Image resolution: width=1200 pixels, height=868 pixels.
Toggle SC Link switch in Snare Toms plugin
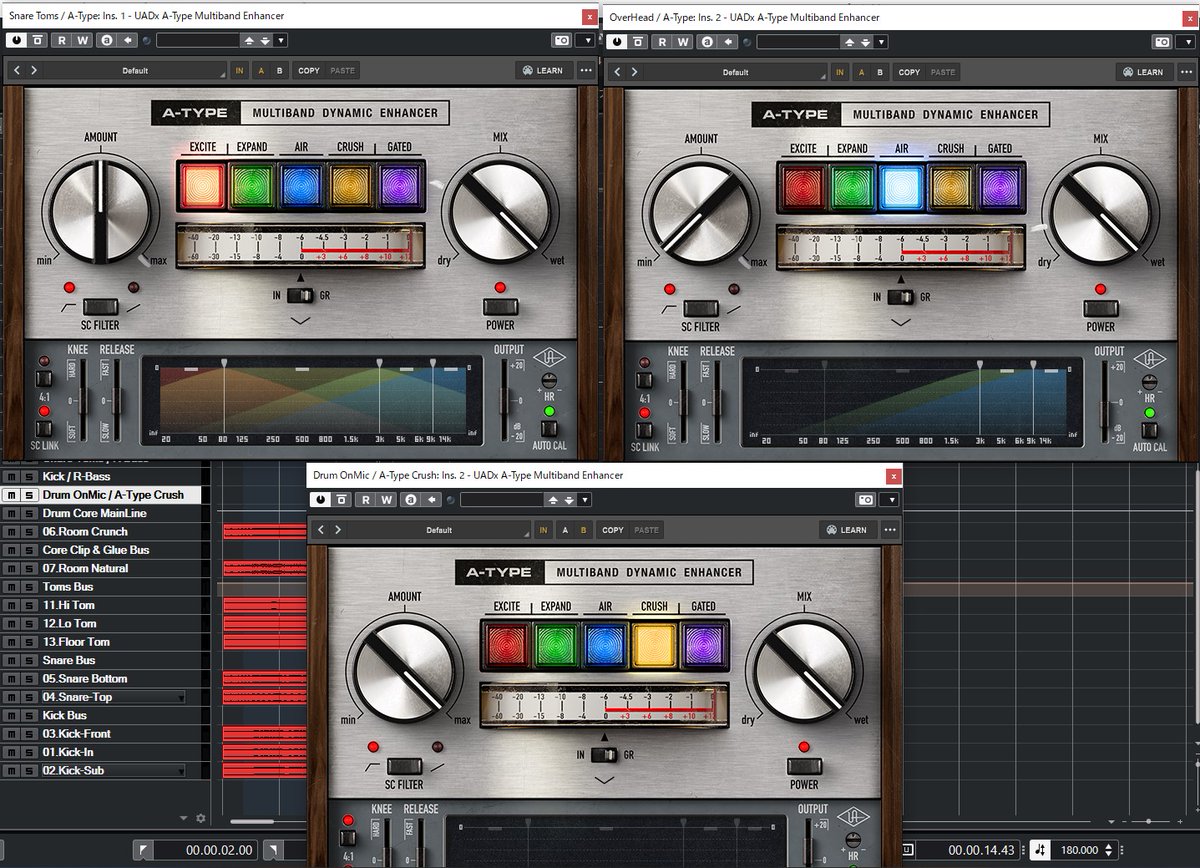pos(44,427)
